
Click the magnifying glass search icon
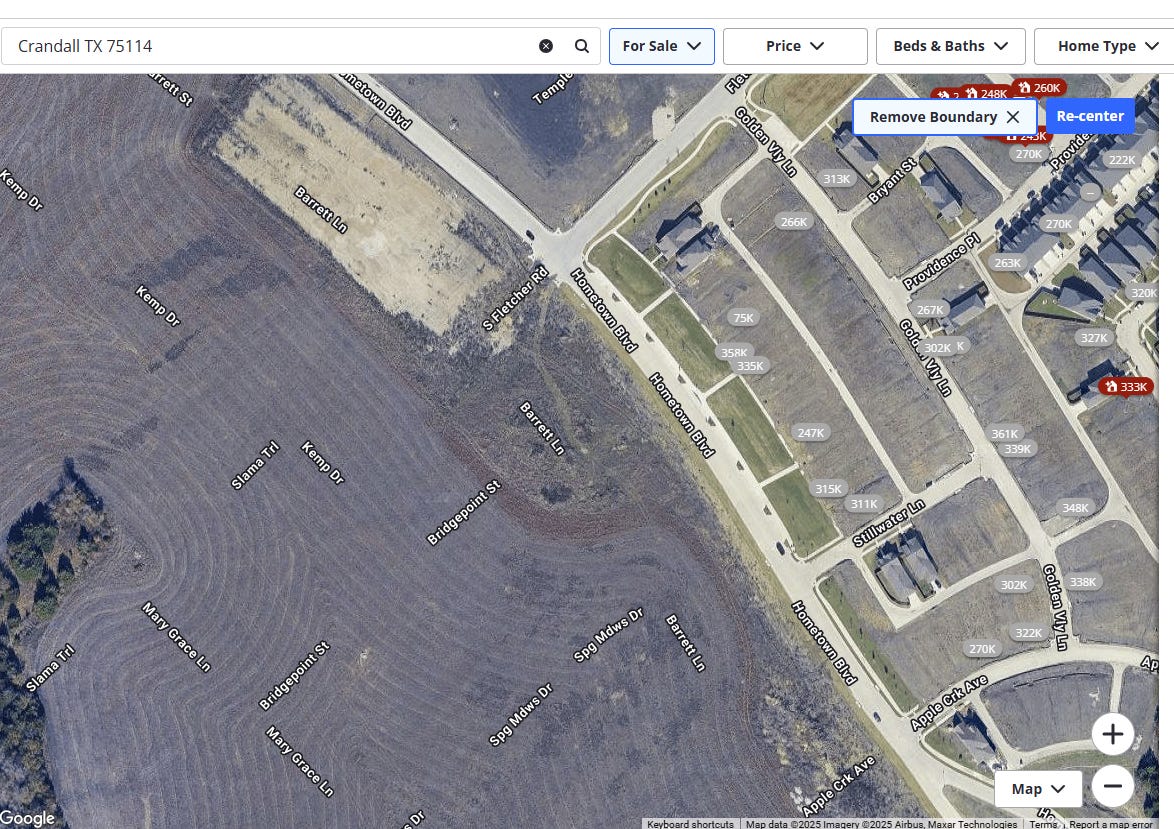[582, 46]
